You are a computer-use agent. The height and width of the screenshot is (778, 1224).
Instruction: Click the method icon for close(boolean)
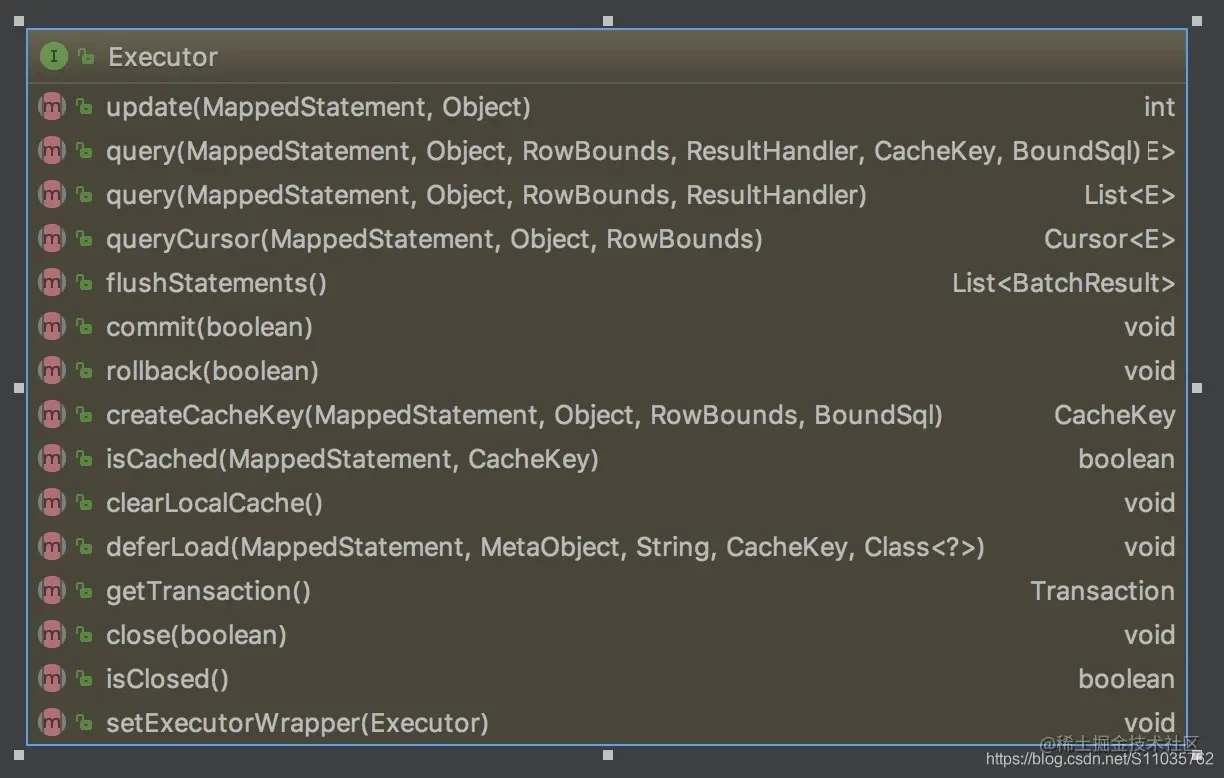52,635
